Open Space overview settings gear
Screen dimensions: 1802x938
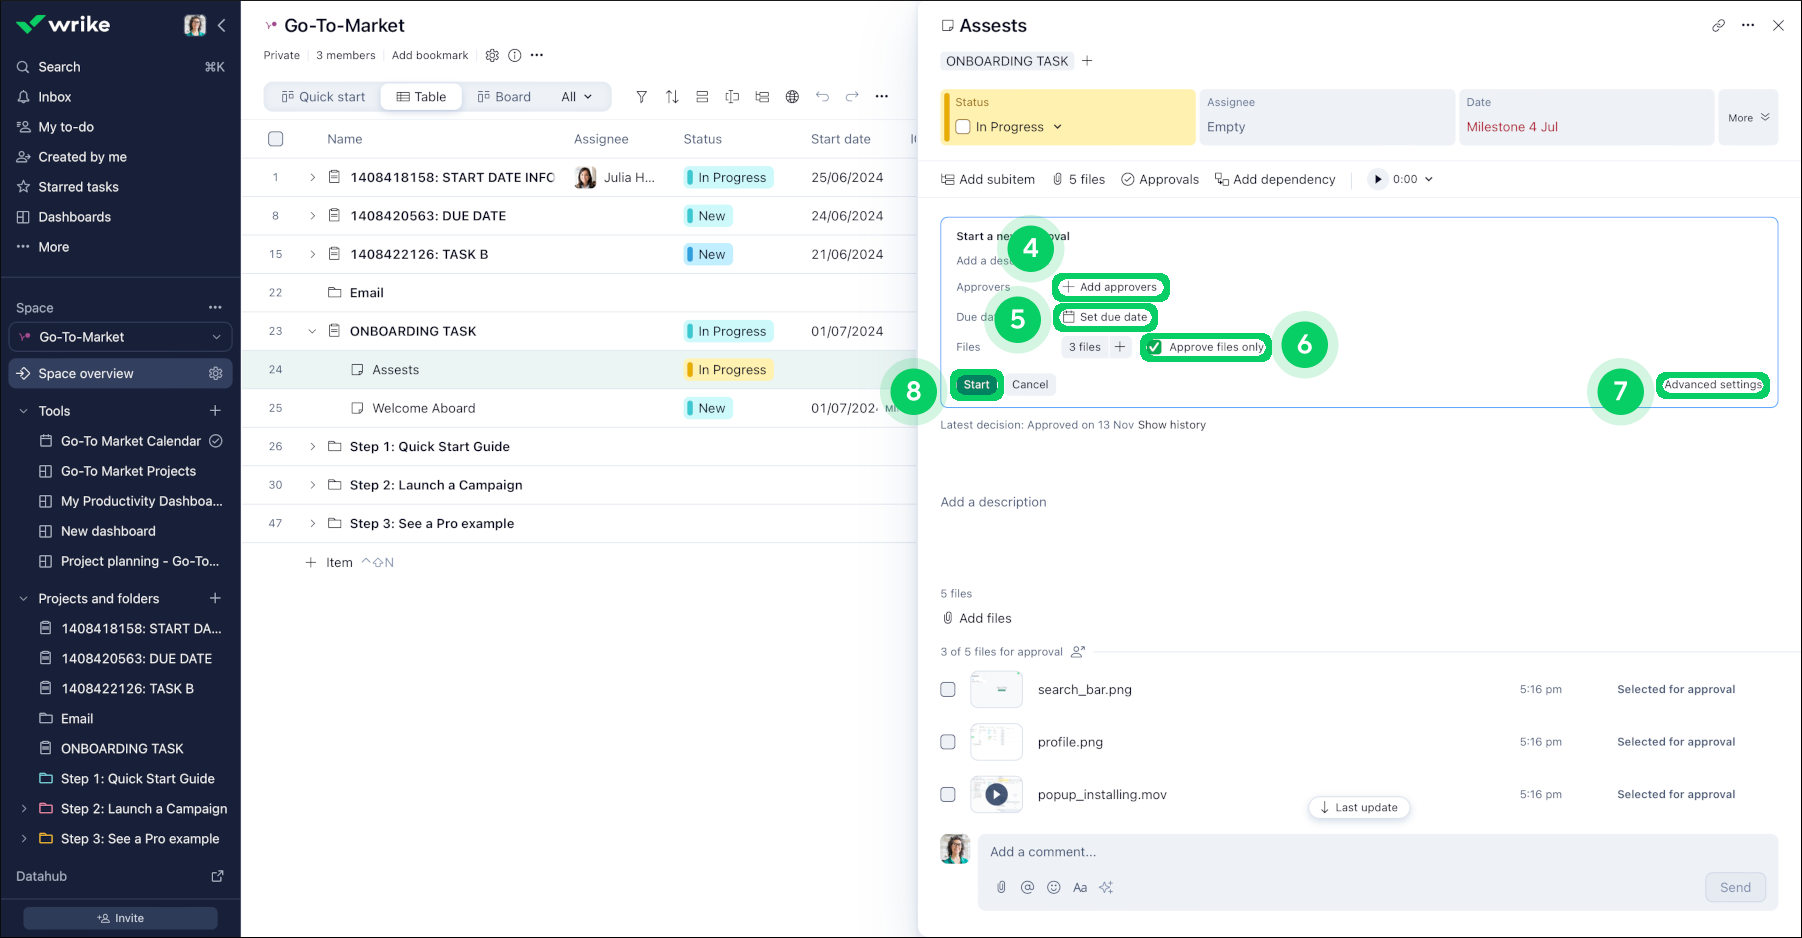pos(215,373)
